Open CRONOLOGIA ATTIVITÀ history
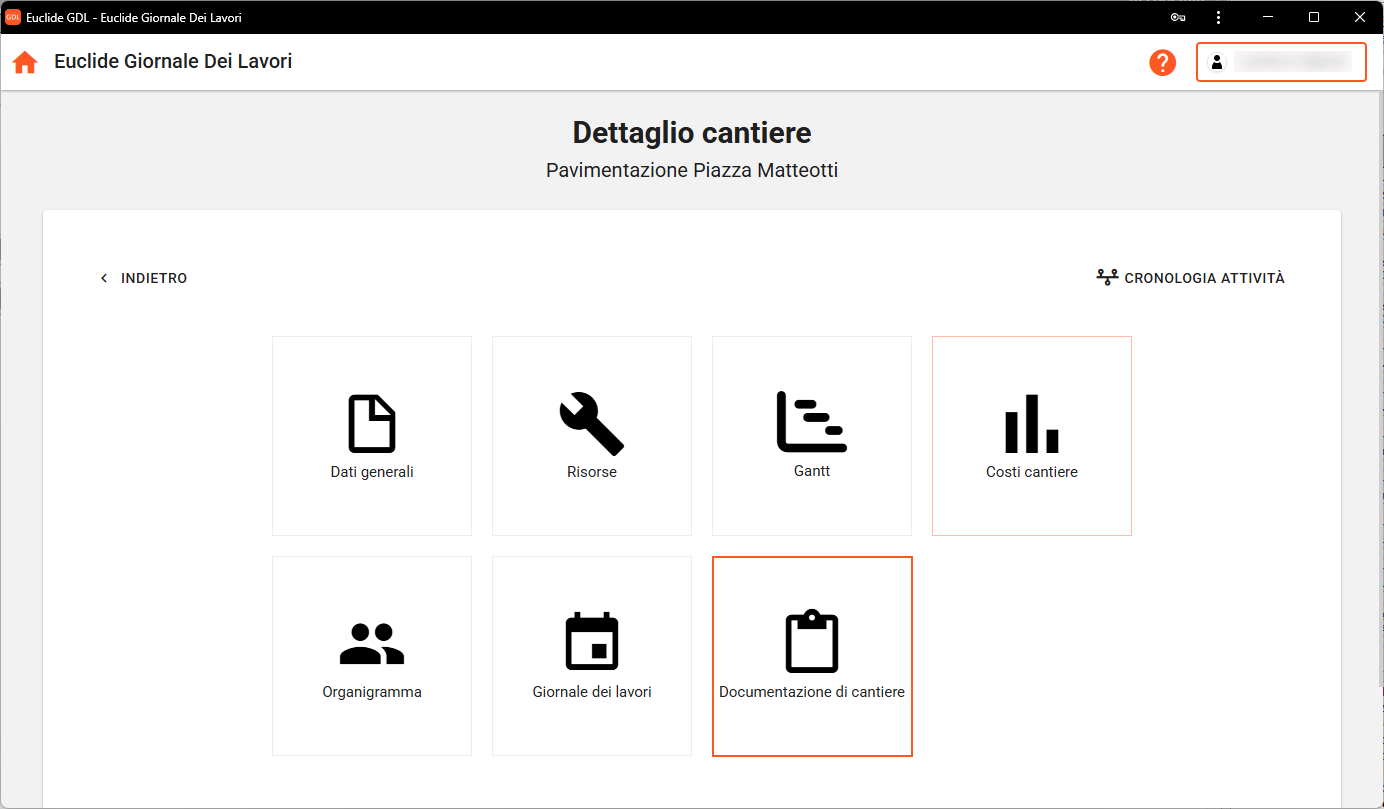Viewport: 1384px width, 809px height. (x=1191, y=278)
